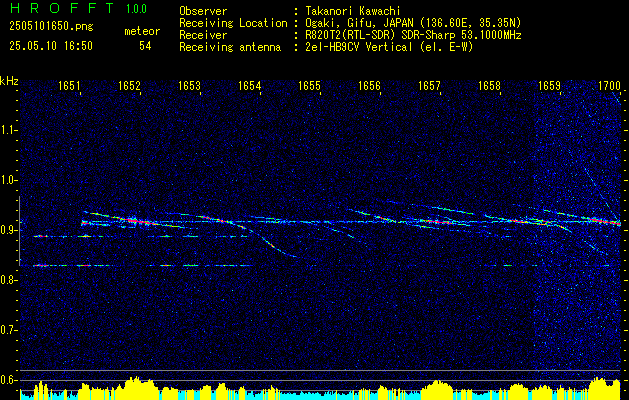This screenshot has height=400, width=629.
Task: Click the yellow signal-level peak under 1657
Action: coord(437,388)
